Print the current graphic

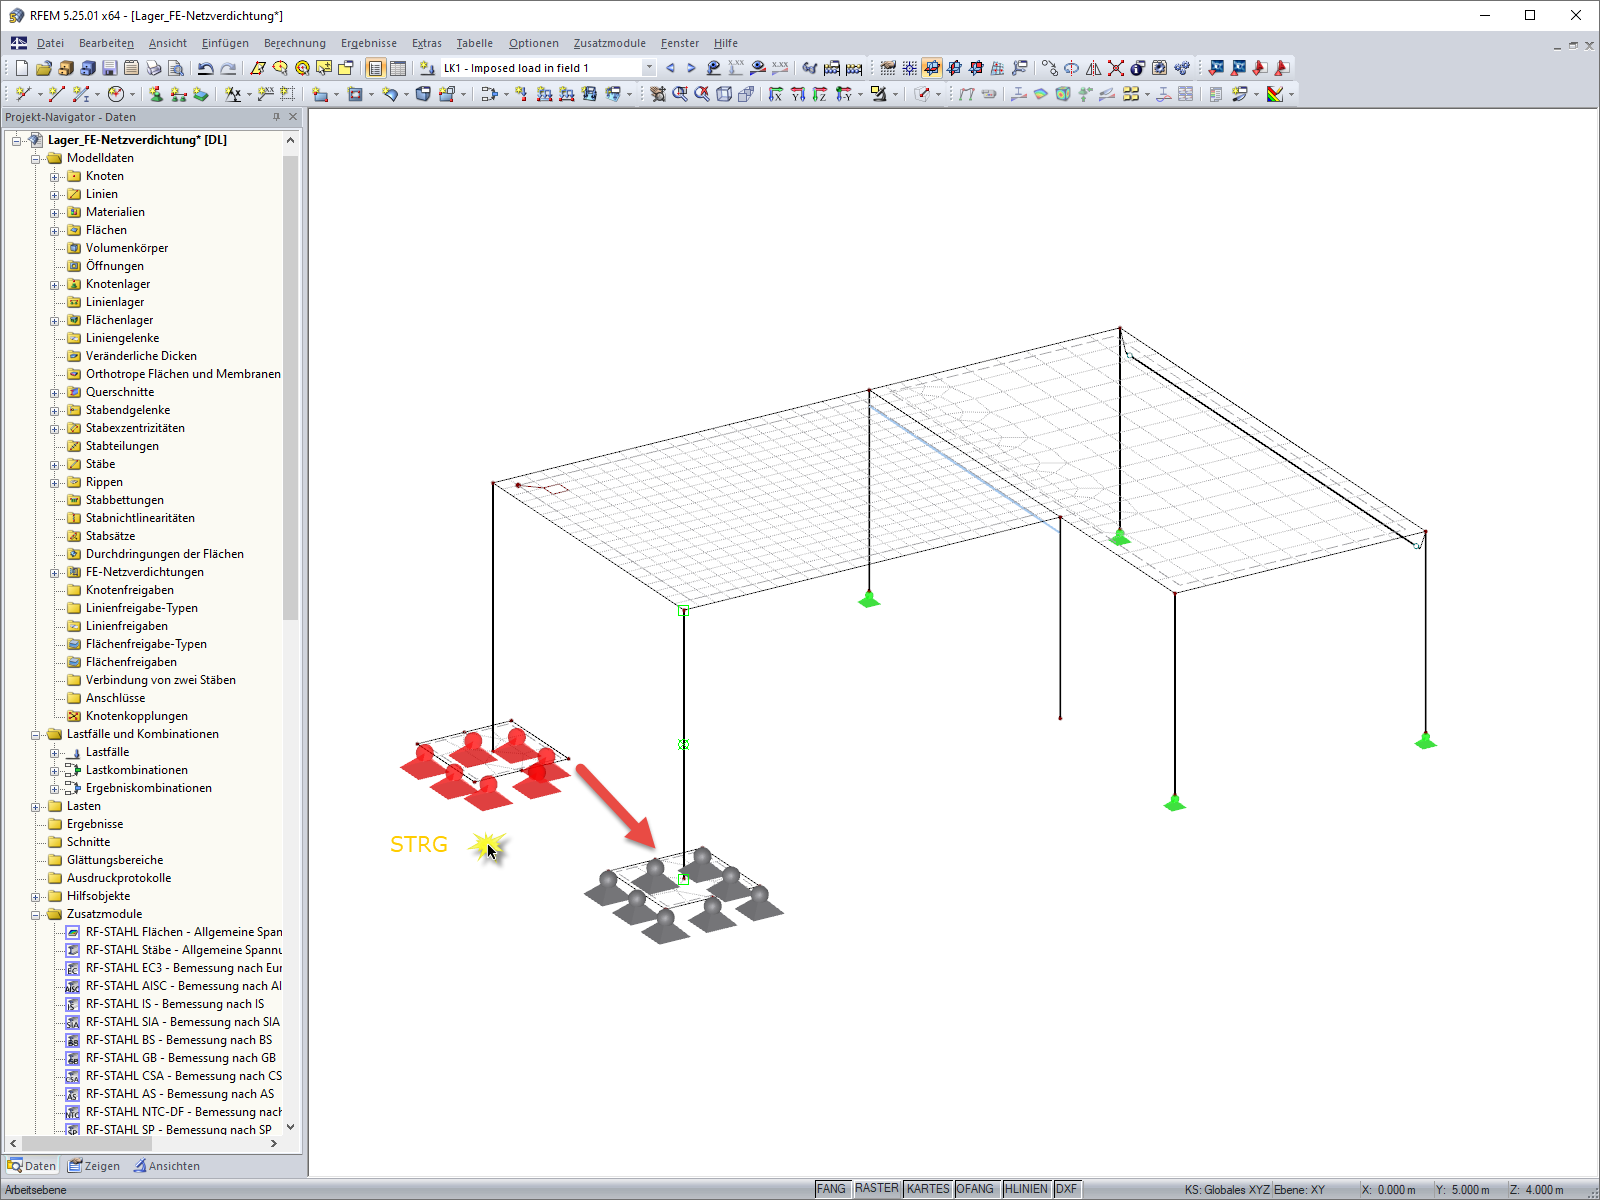(154, 68)
